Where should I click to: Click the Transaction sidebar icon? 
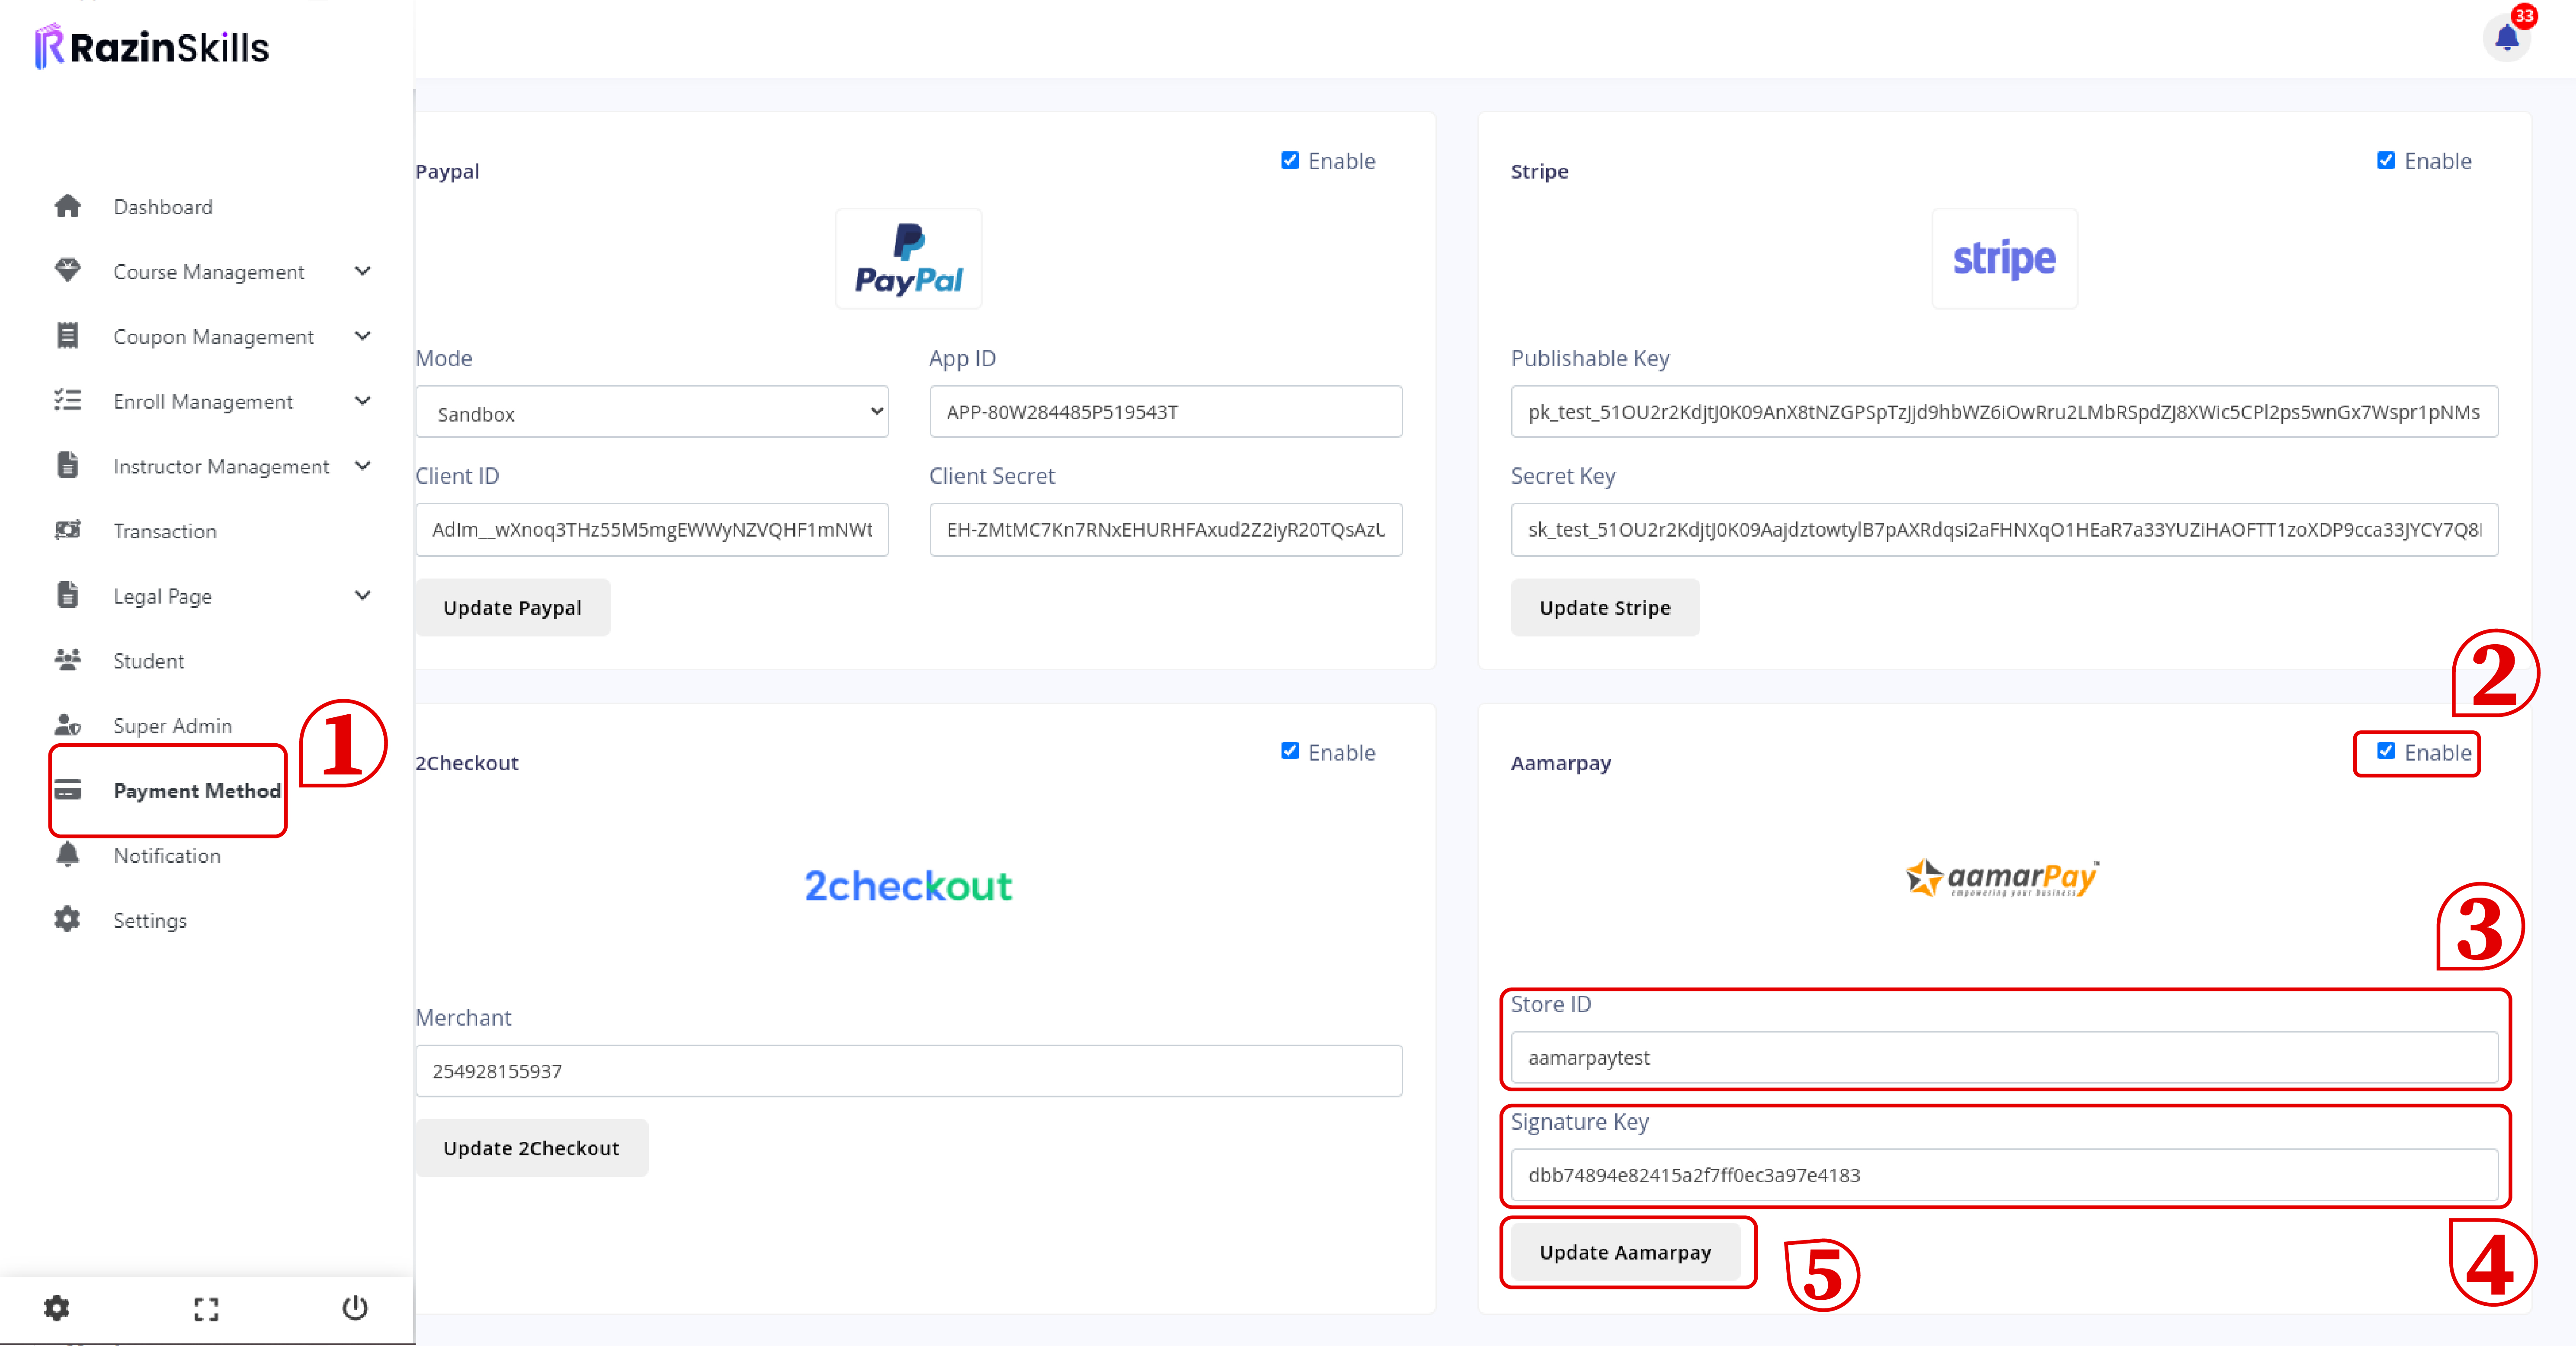[68, 530]
